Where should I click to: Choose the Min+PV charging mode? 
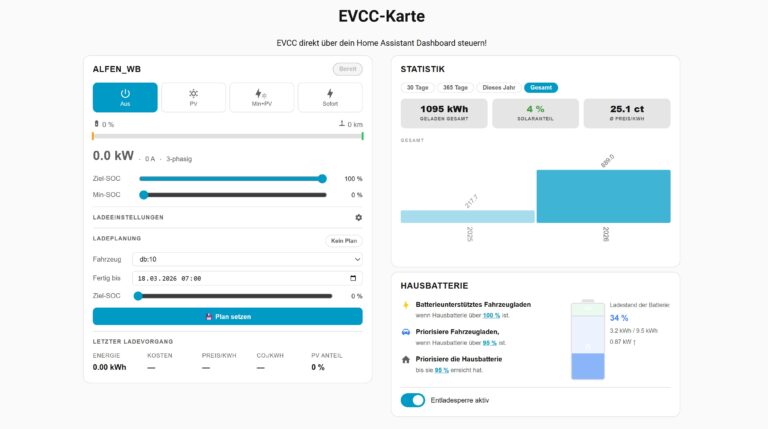(x=261, y=97)
